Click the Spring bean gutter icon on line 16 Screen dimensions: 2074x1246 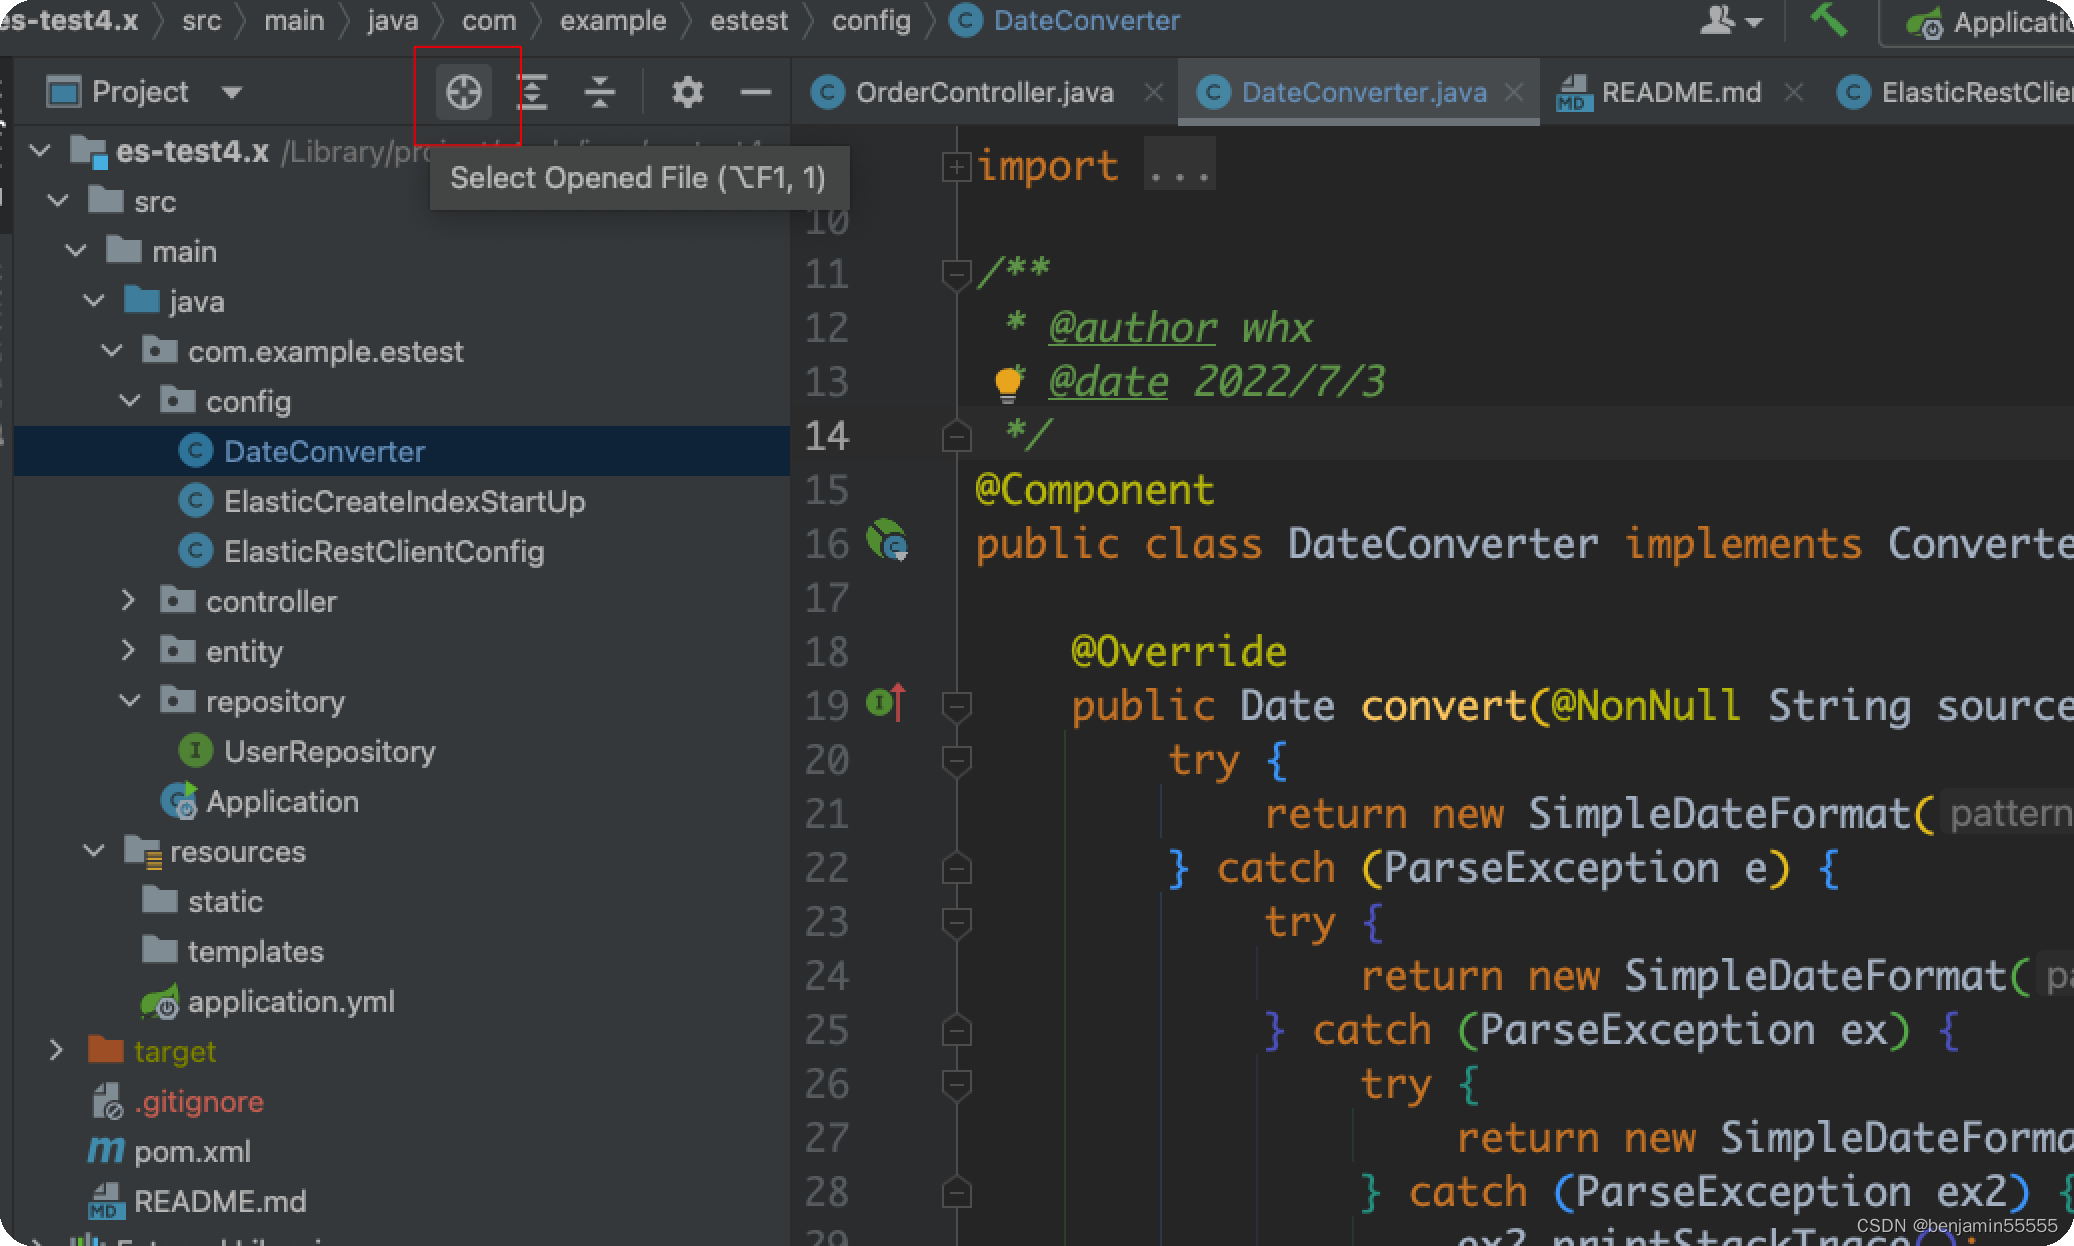887,541
